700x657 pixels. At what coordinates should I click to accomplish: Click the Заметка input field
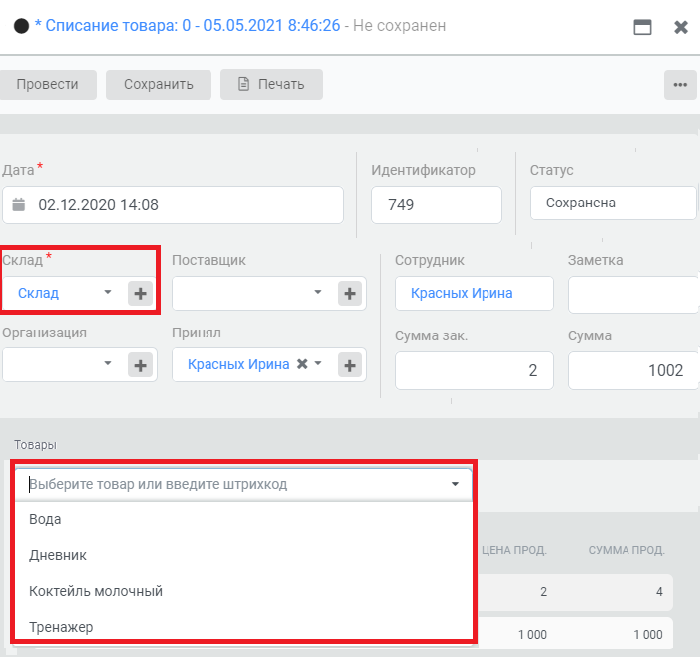point(633,295)
